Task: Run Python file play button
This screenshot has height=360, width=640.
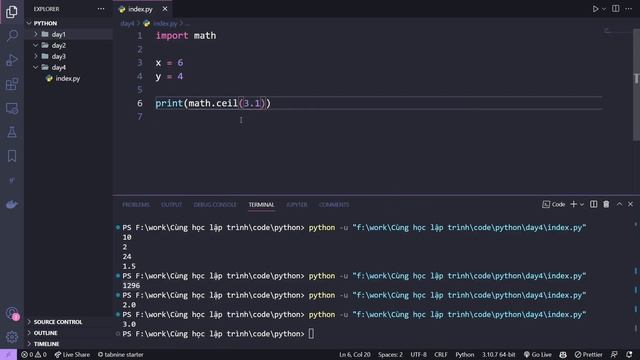Action: click(596, 9)
